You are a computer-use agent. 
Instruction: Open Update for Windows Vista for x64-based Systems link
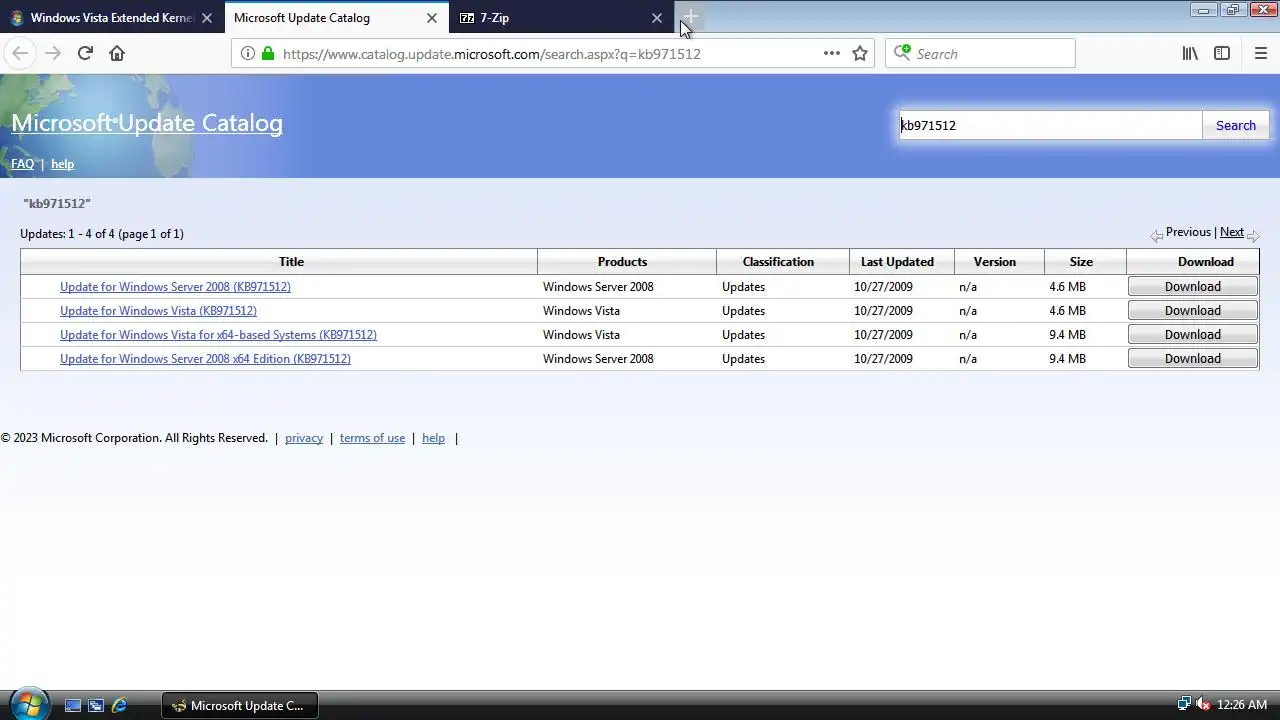coord(218,335)
